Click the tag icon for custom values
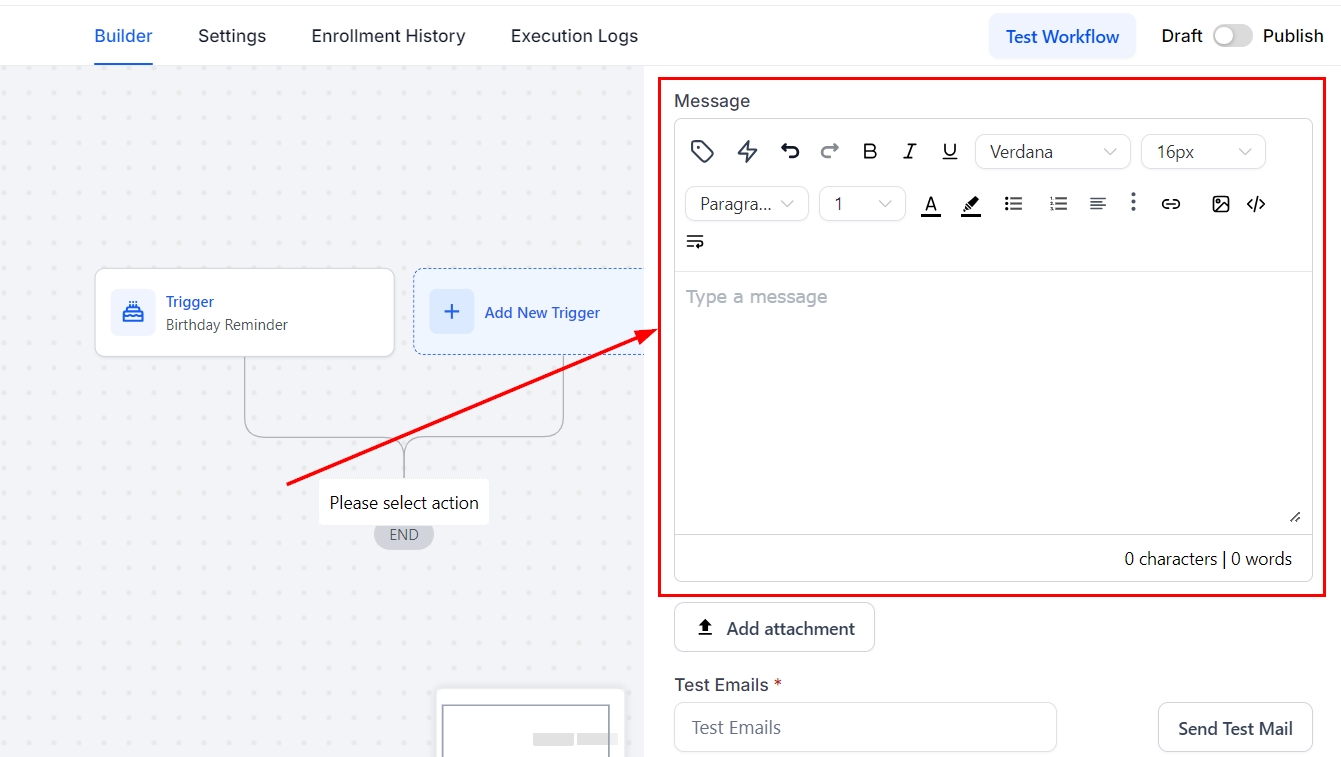Viewport: 1341px width, 757px height. pos(702,151)
